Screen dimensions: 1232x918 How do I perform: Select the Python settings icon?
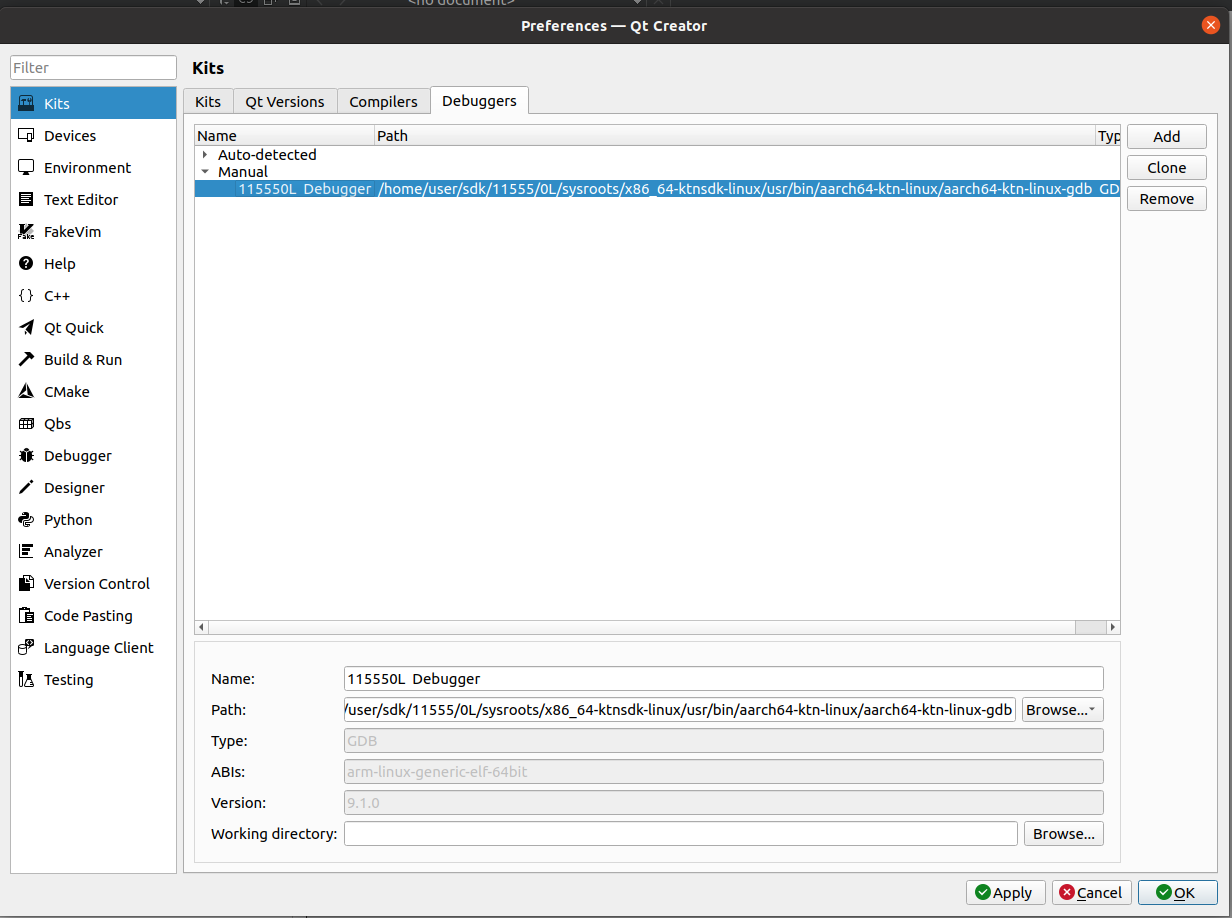tap(26, 520)
